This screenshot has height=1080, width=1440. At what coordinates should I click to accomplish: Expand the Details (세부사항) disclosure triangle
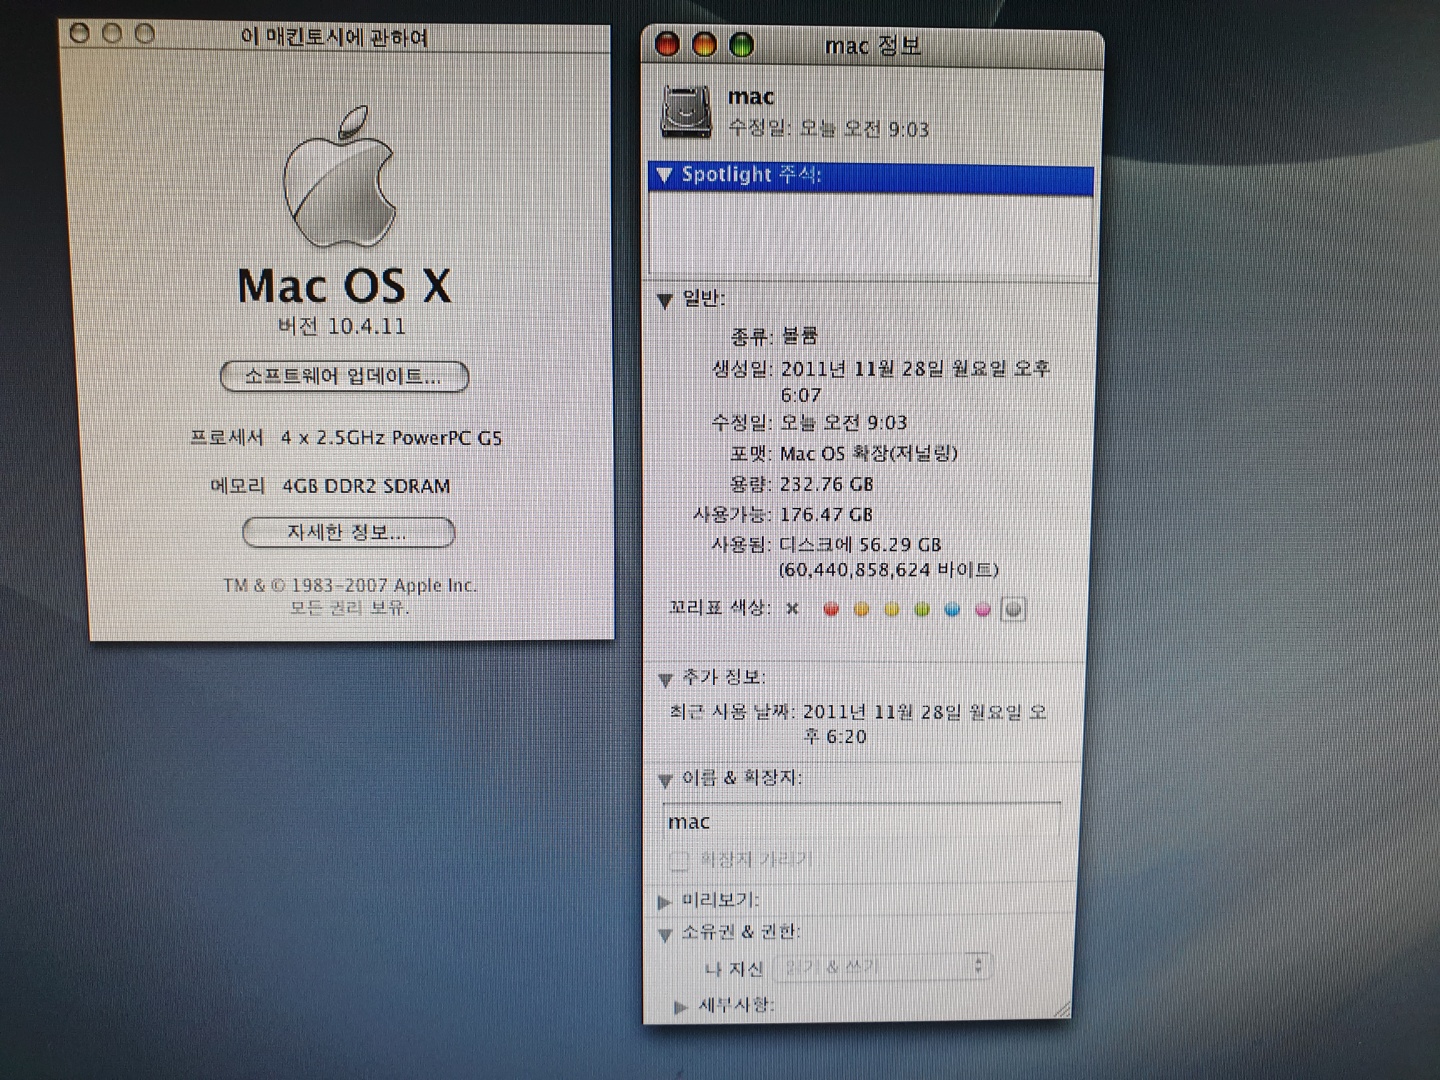680,1006
